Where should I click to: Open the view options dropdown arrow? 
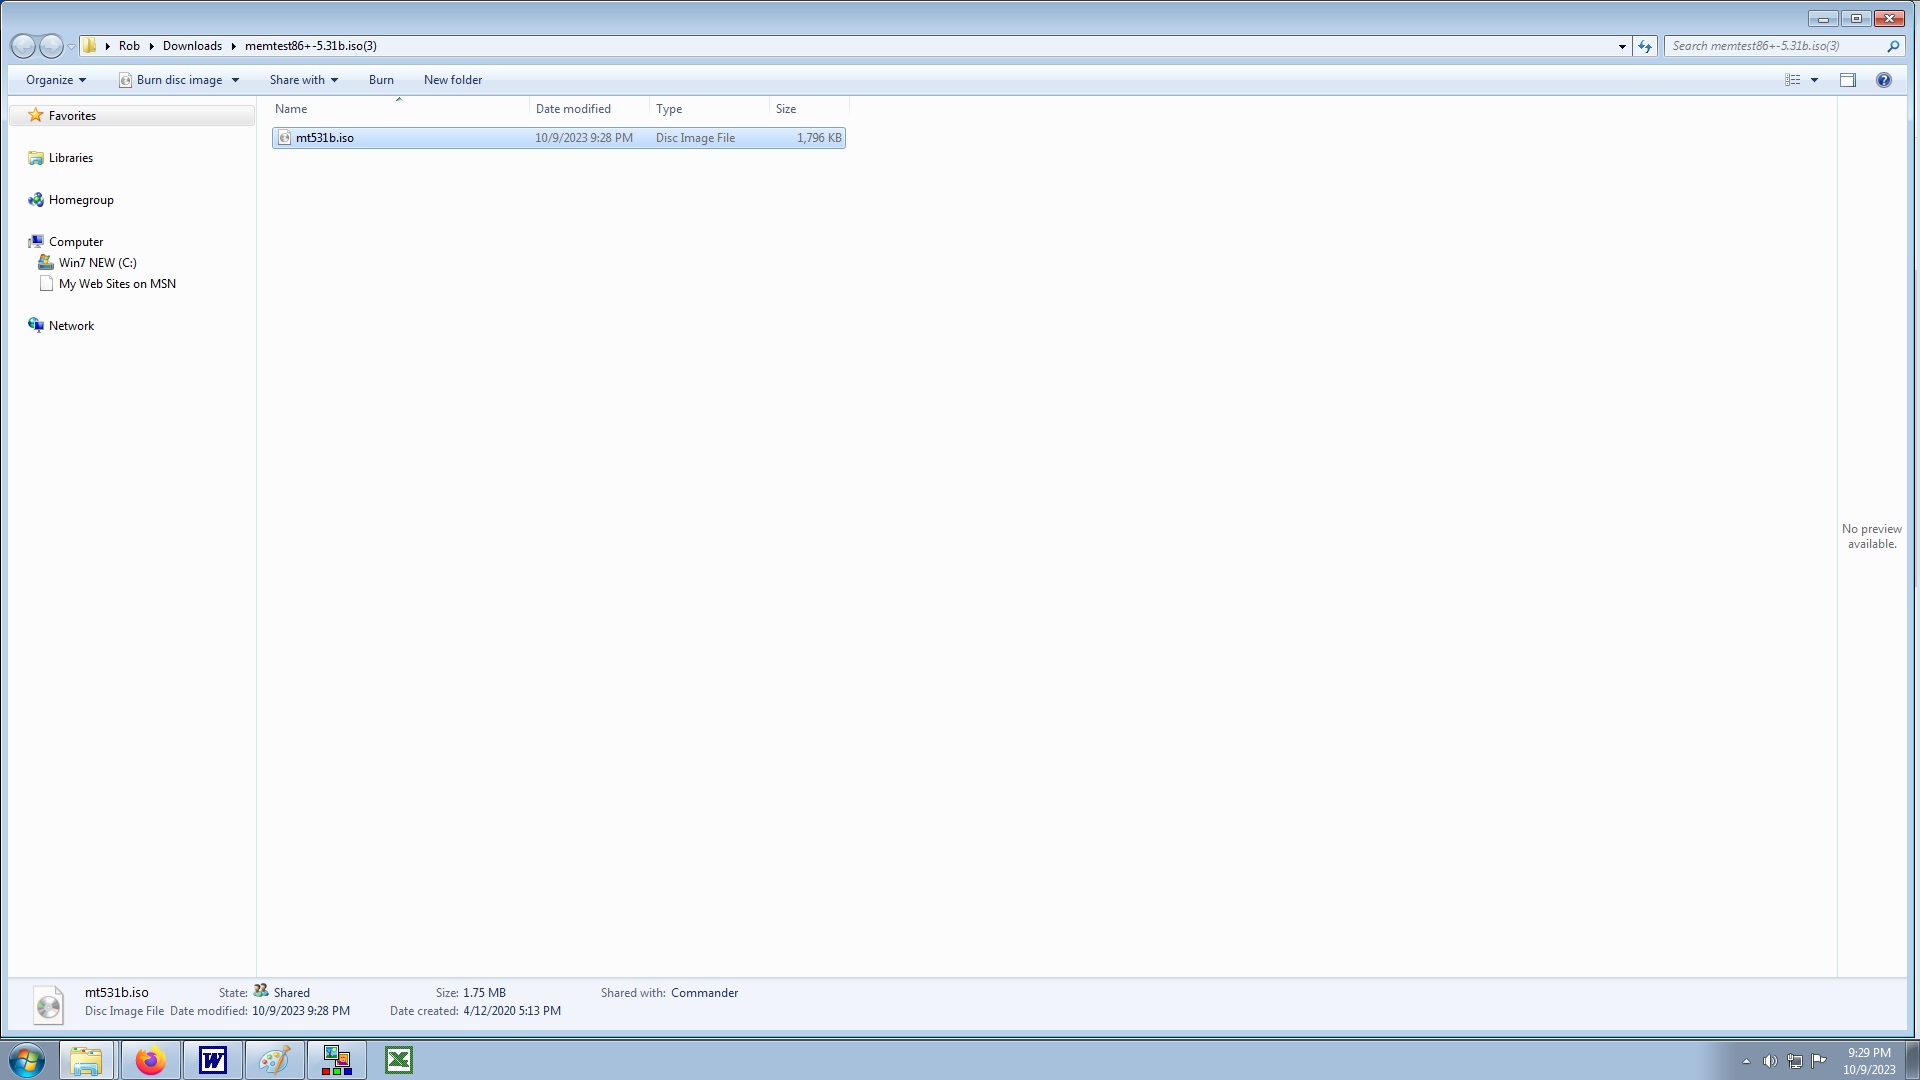pyautogui.click(x=1814, y=80)
